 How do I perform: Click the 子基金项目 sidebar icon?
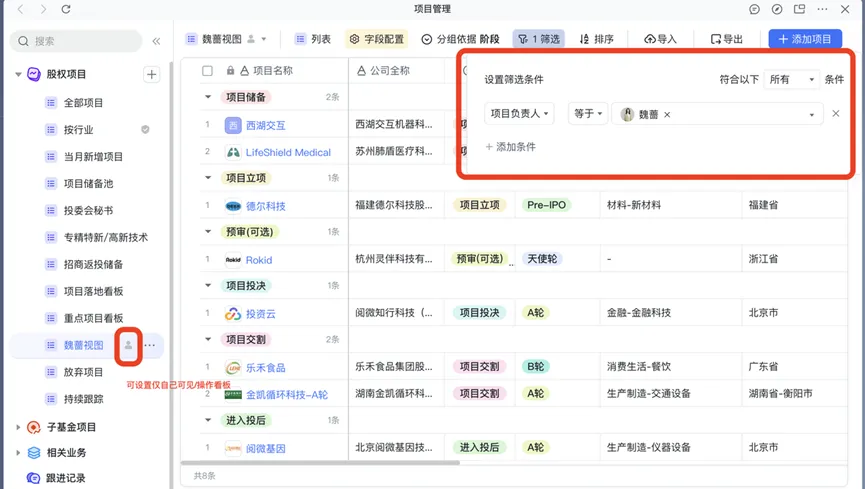[x=34, y=427]
